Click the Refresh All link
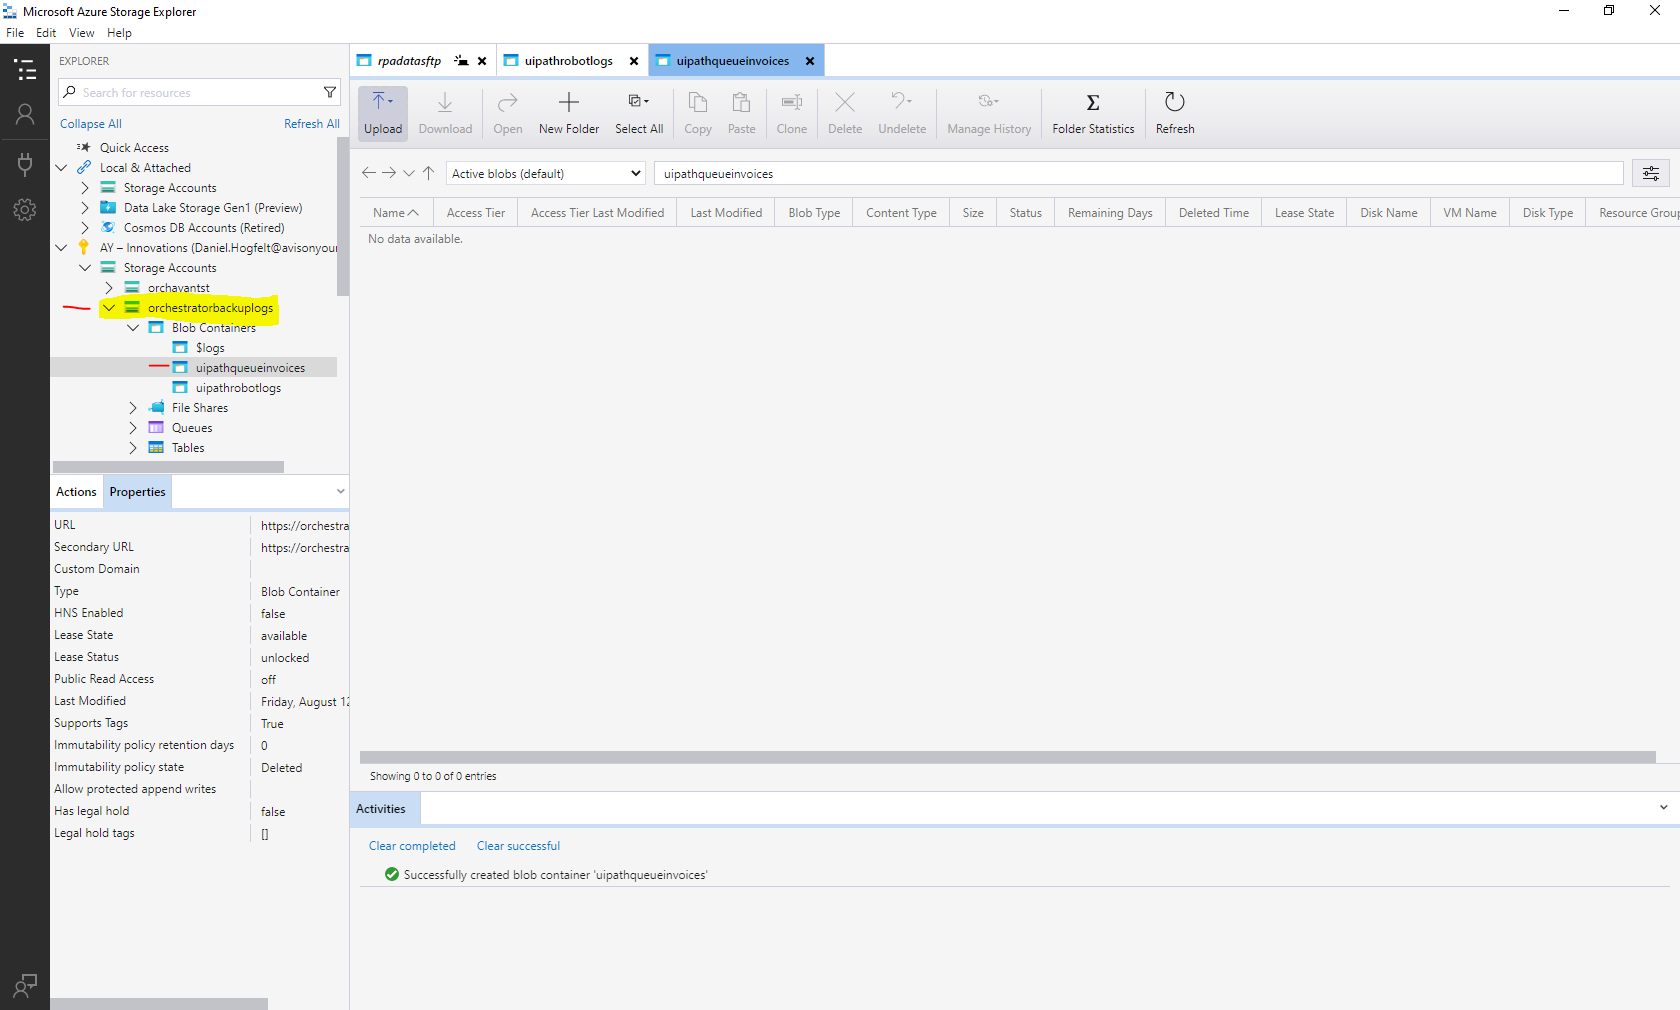Image resolution: width=1680 pixels, height=1010 pixels. click(312, 123)
